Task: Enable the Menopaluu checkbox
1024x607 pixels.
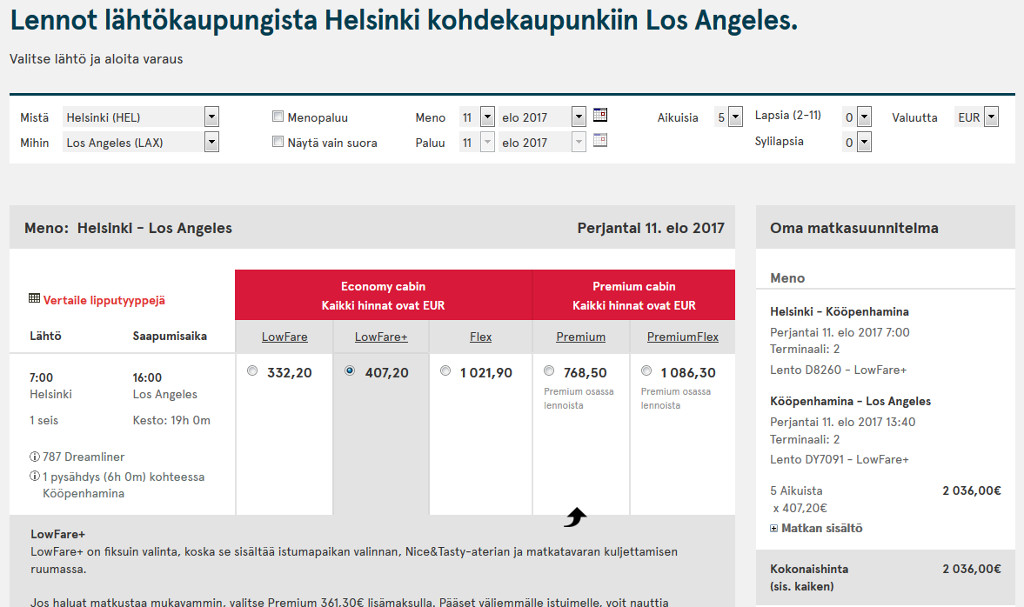Action: (278, 117)
